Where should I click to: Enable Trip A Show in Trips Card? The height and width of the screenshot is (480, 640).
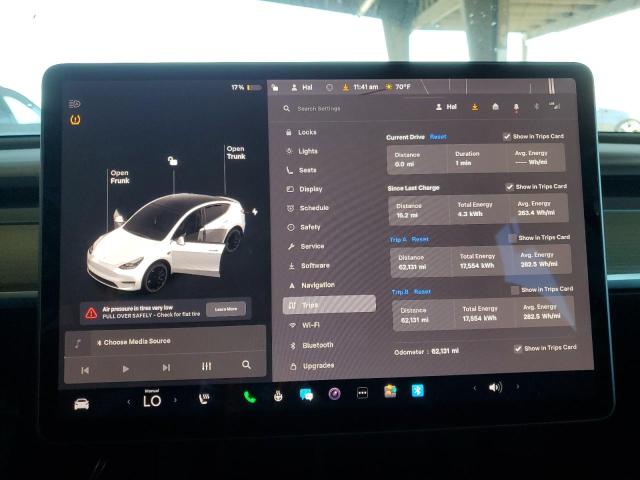512,238
